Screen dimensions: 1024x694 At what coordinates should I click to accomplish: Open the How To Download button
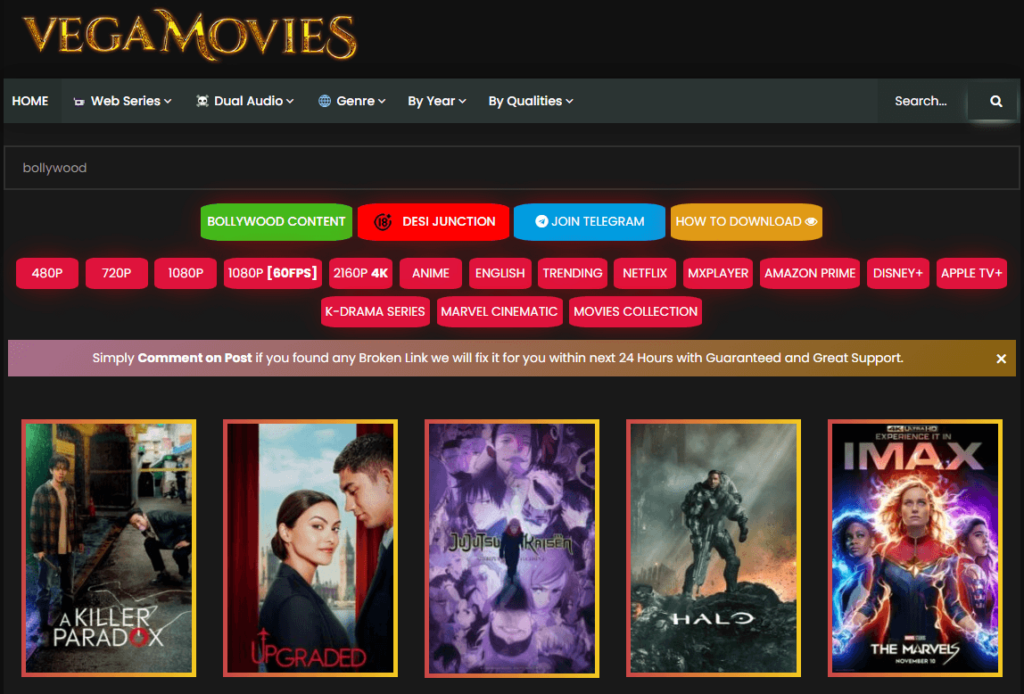pos(746,221)
